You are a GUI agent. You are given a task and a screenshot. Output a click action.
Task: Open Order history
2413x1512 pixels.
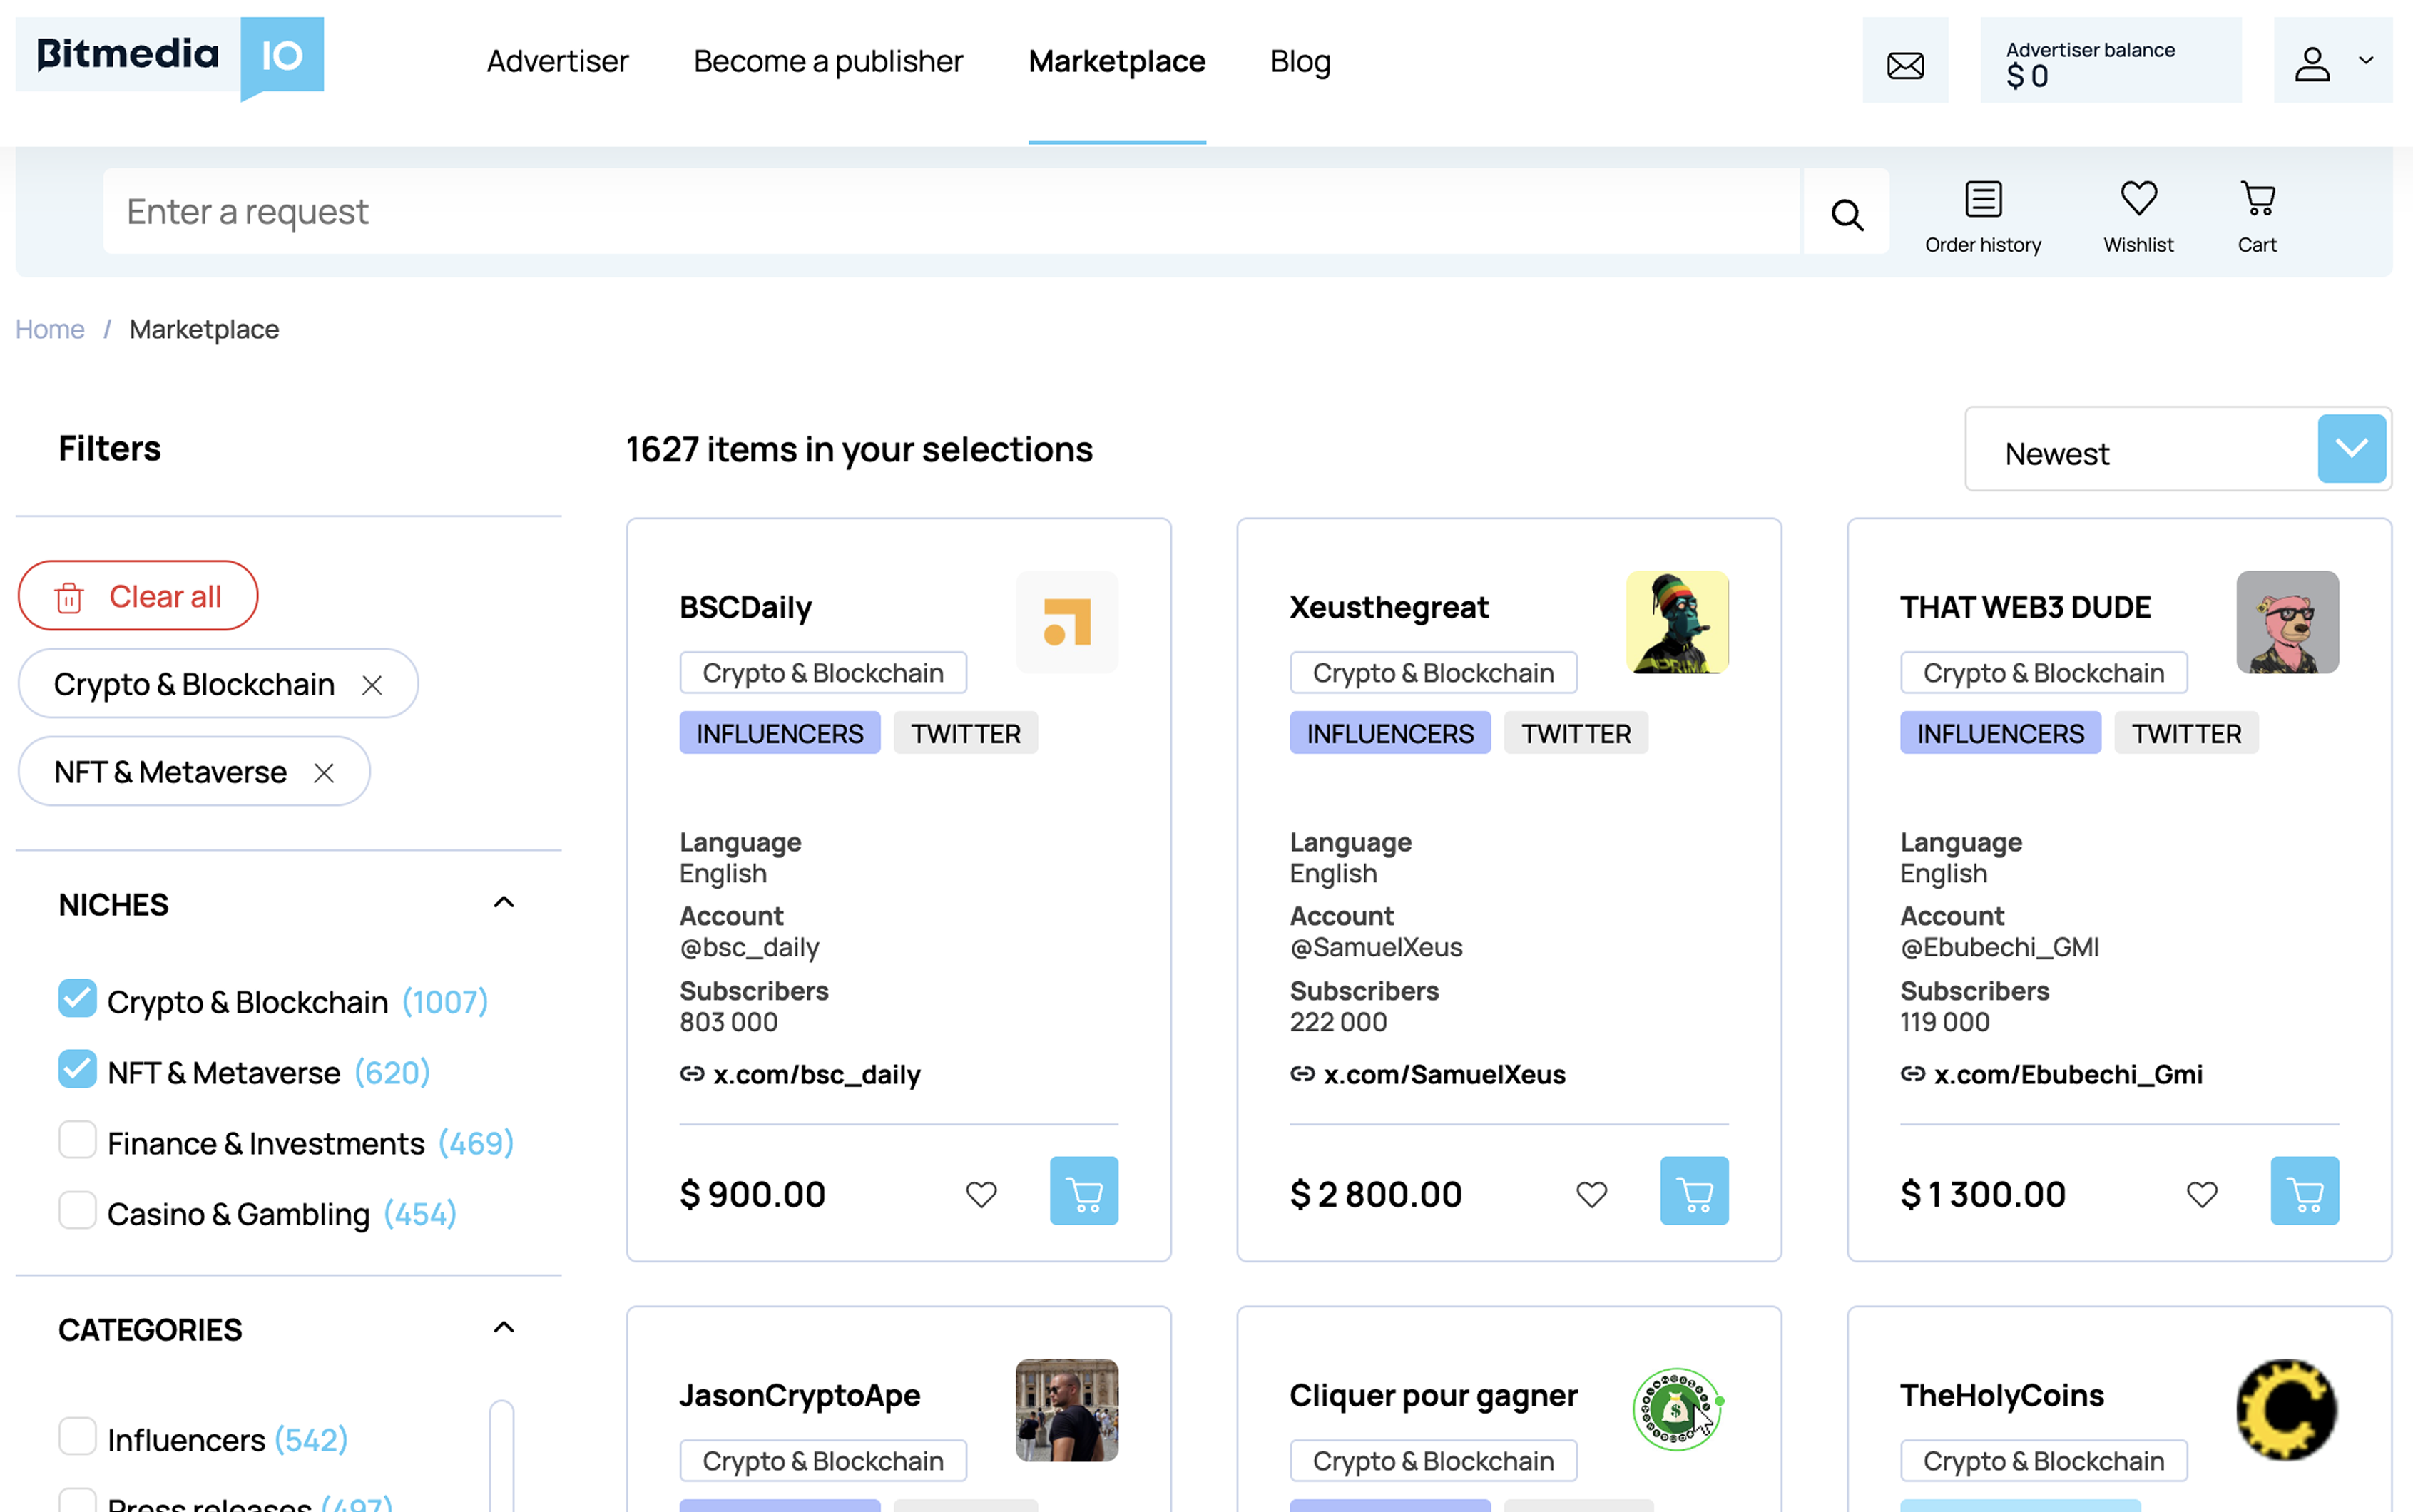pyautogui.click(x=1982, y=217)
